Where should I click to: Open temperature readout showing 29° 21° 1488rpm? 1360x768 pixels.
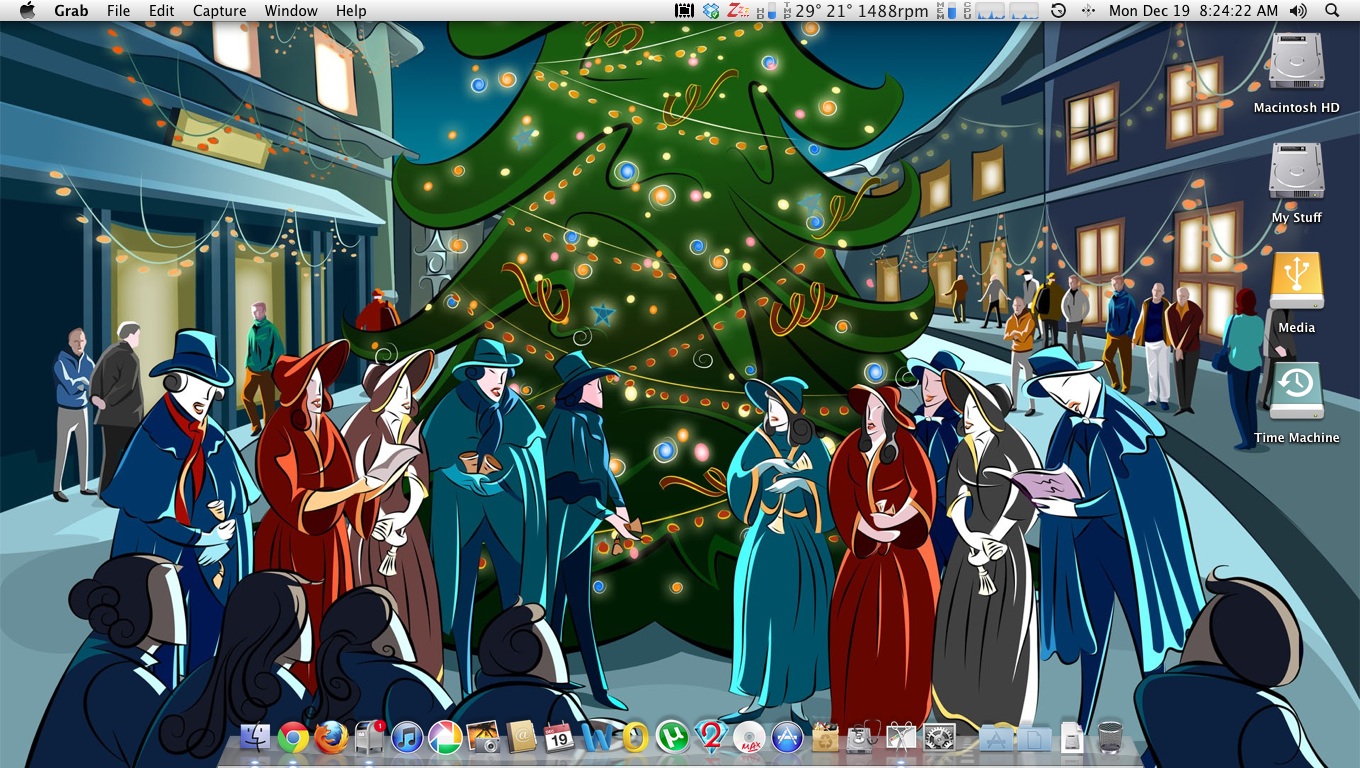click(x=854, y=10)
